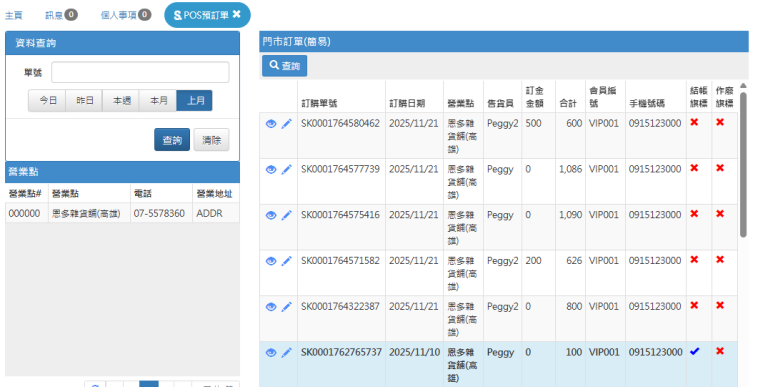Open 個人事項 tab
This screenshot has height=387, width=768.
[x=126, y=15]
